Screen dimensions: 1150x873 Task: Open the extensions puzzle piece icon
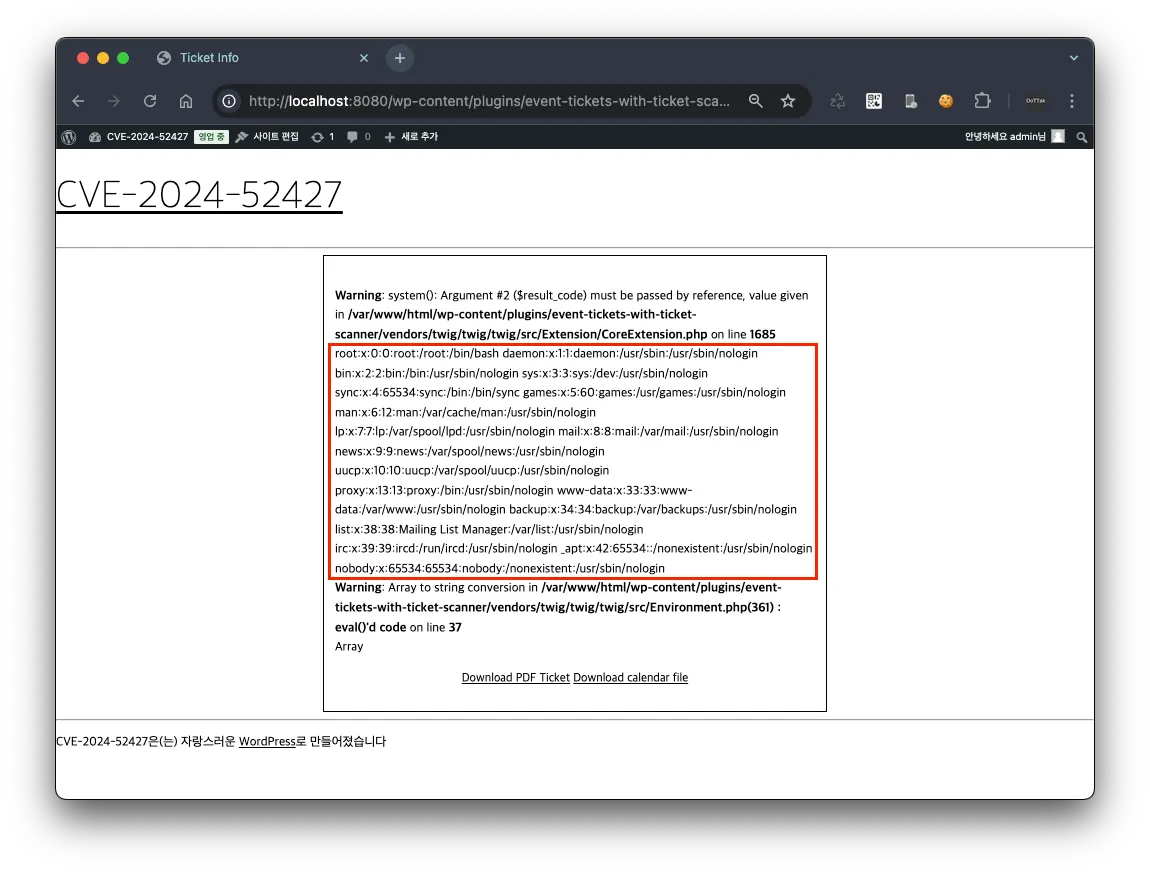coord(982,101)
